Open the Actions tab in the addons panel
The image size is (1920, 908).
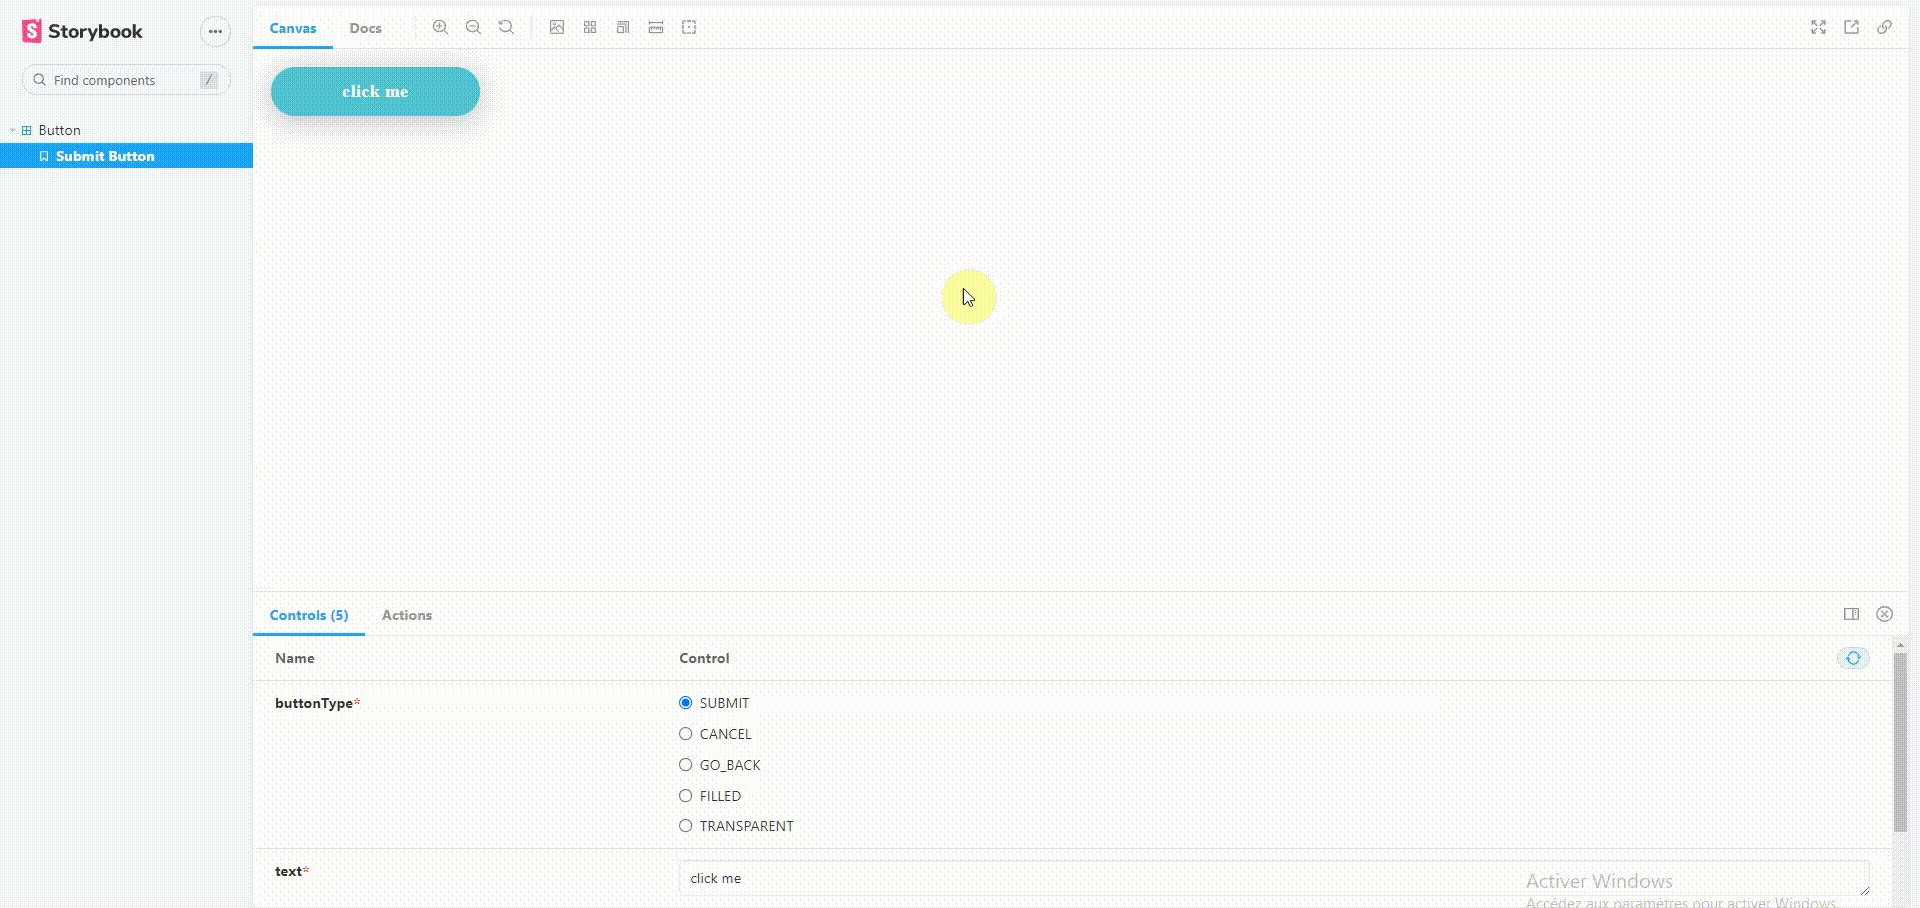click(x=406, y=615)
